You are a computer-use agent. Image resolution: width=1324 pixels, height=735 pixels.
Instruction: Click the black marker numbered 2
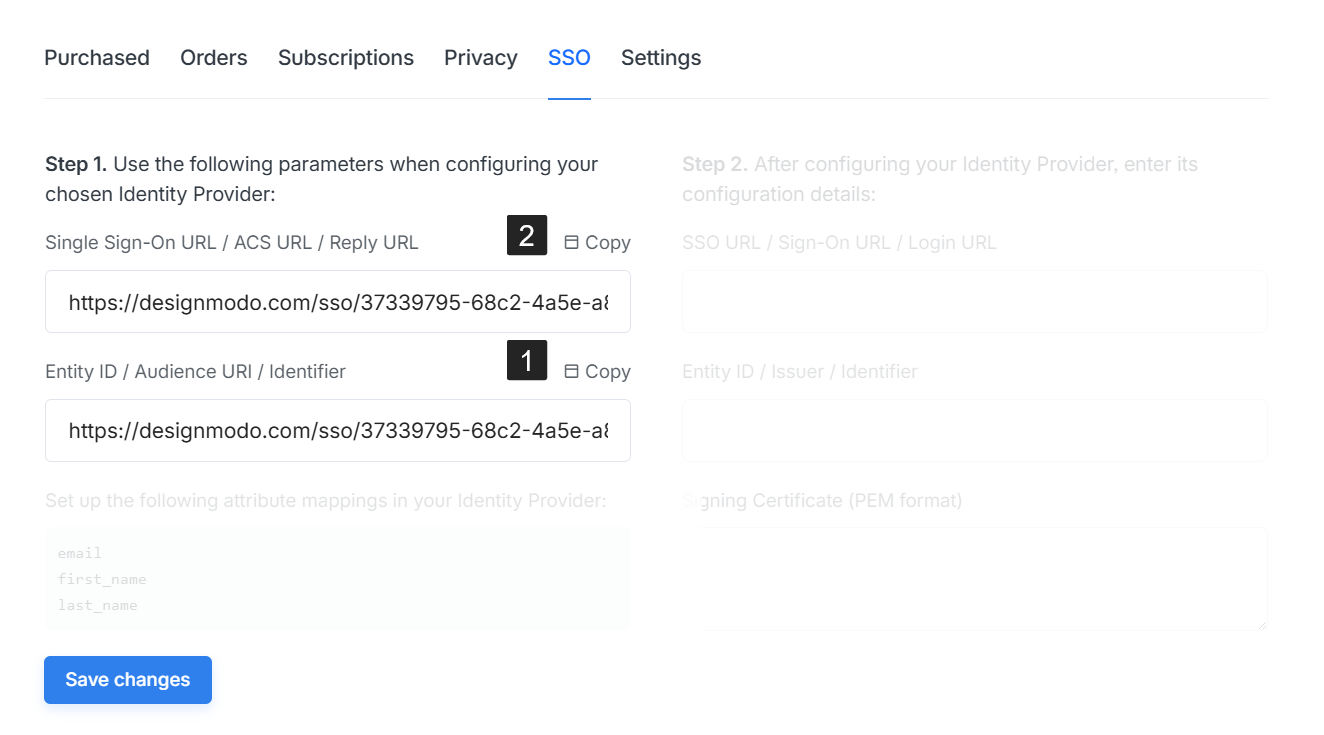527,236
